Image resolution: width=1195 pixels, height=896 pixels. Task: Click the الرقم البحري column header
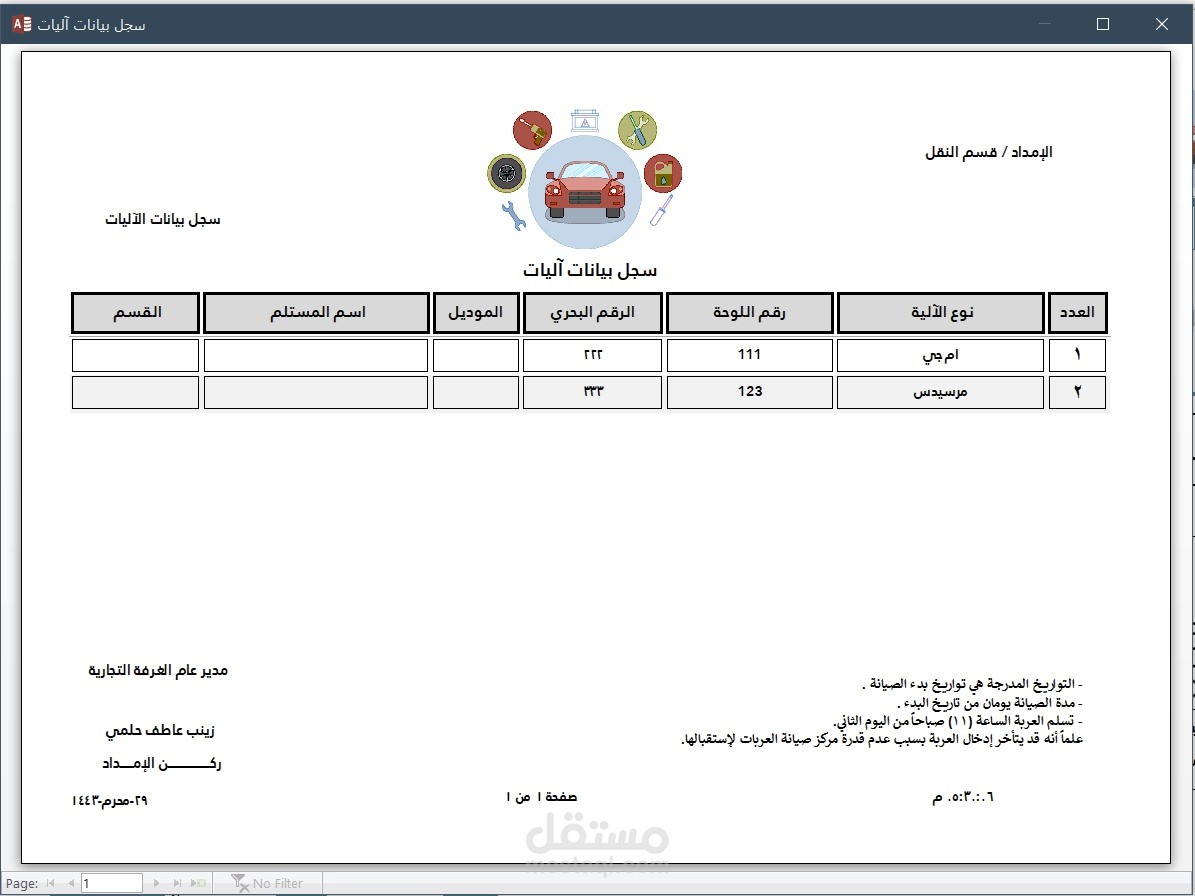[x=592, y=312]
